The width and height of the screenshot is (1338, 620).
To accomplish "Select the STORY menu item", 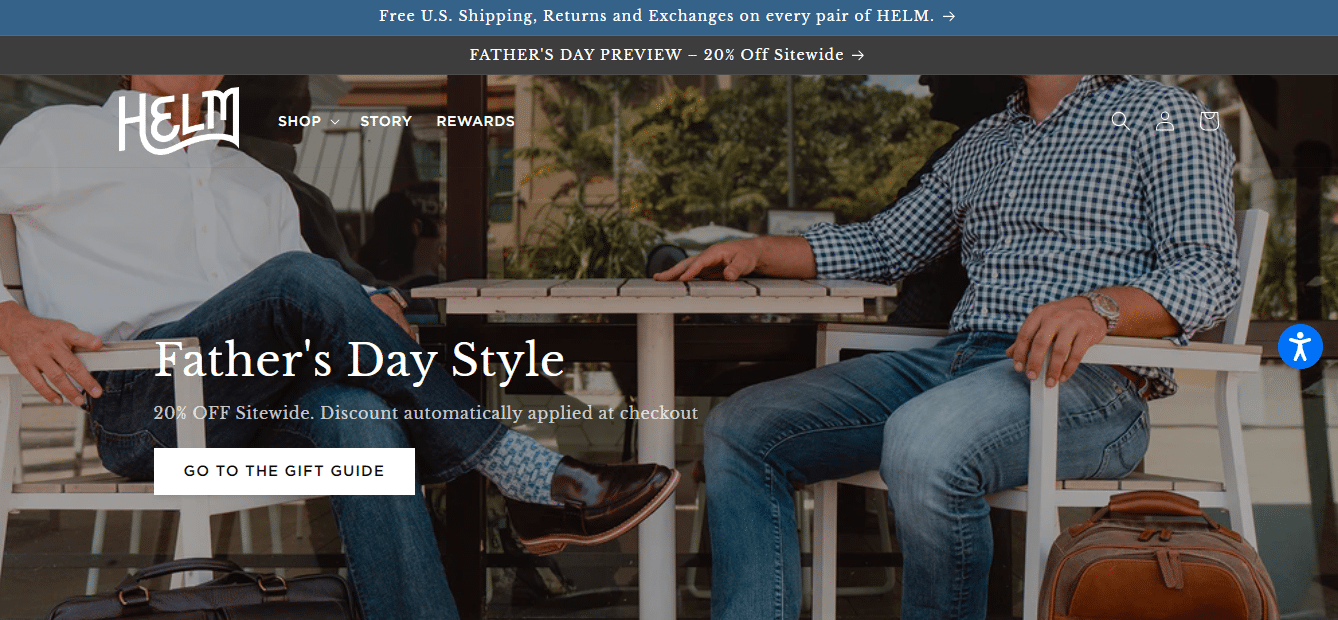I will pyautogui.click(x=386, y=121).
